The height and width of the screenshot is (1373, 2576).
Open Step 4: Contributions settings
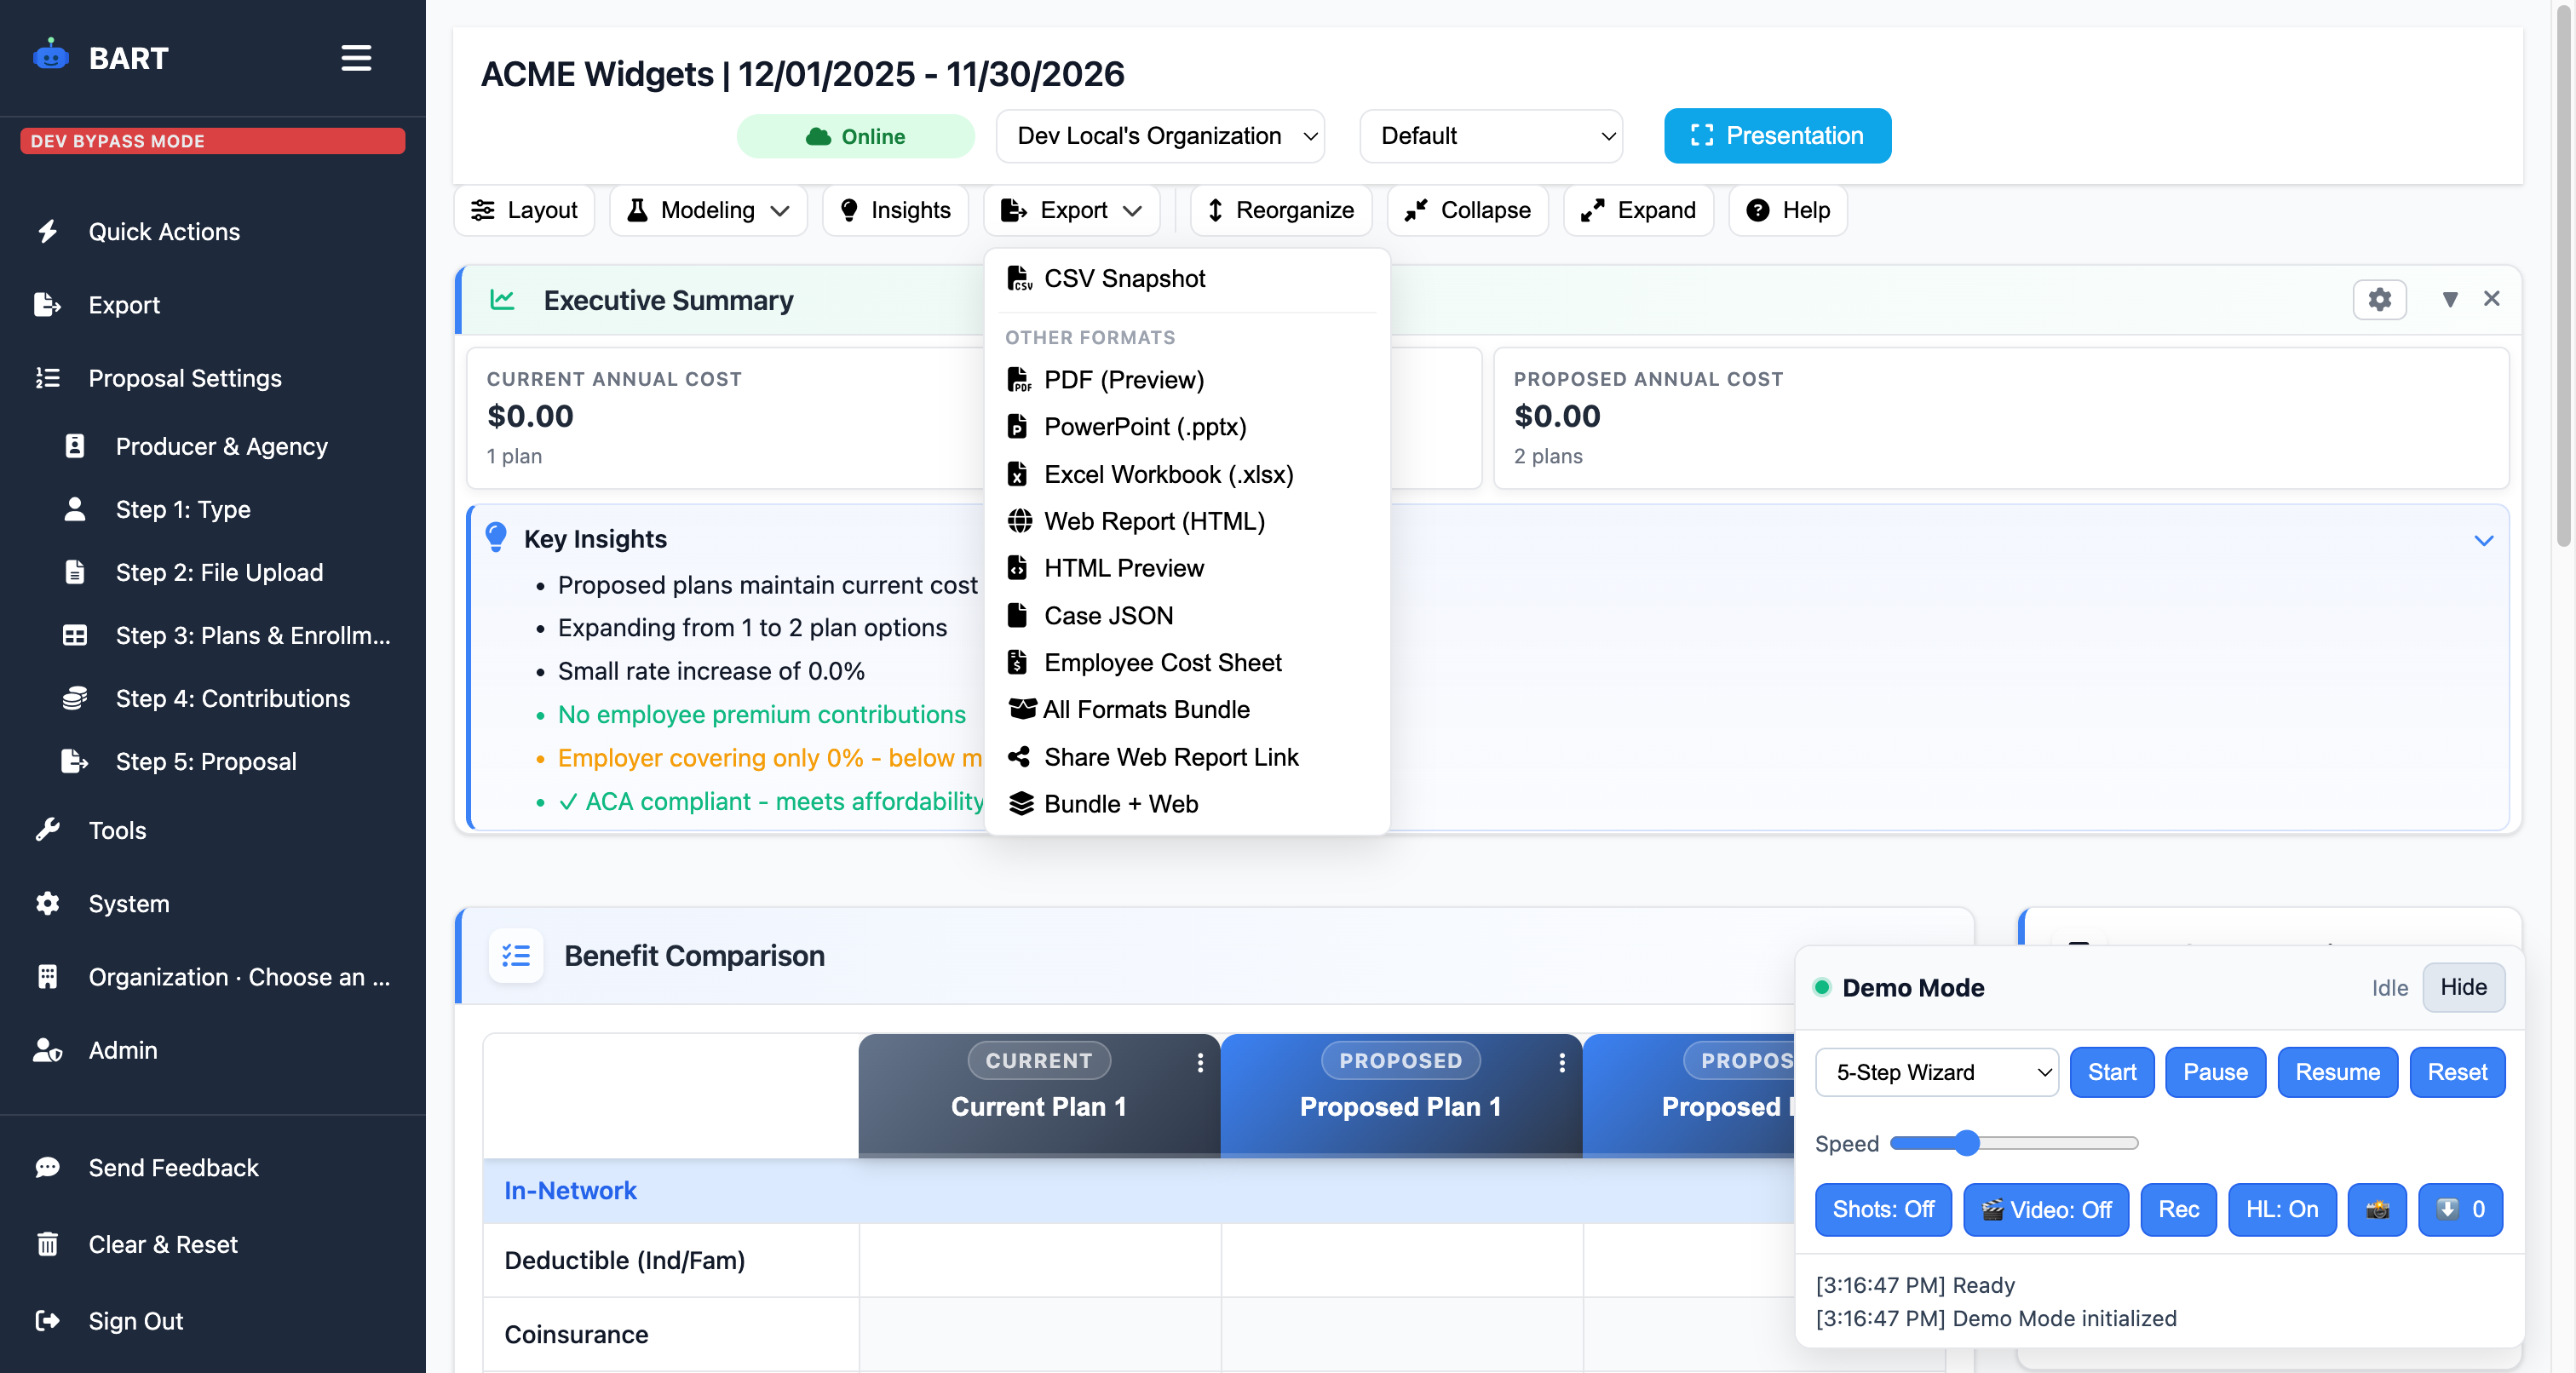[232, 698]
